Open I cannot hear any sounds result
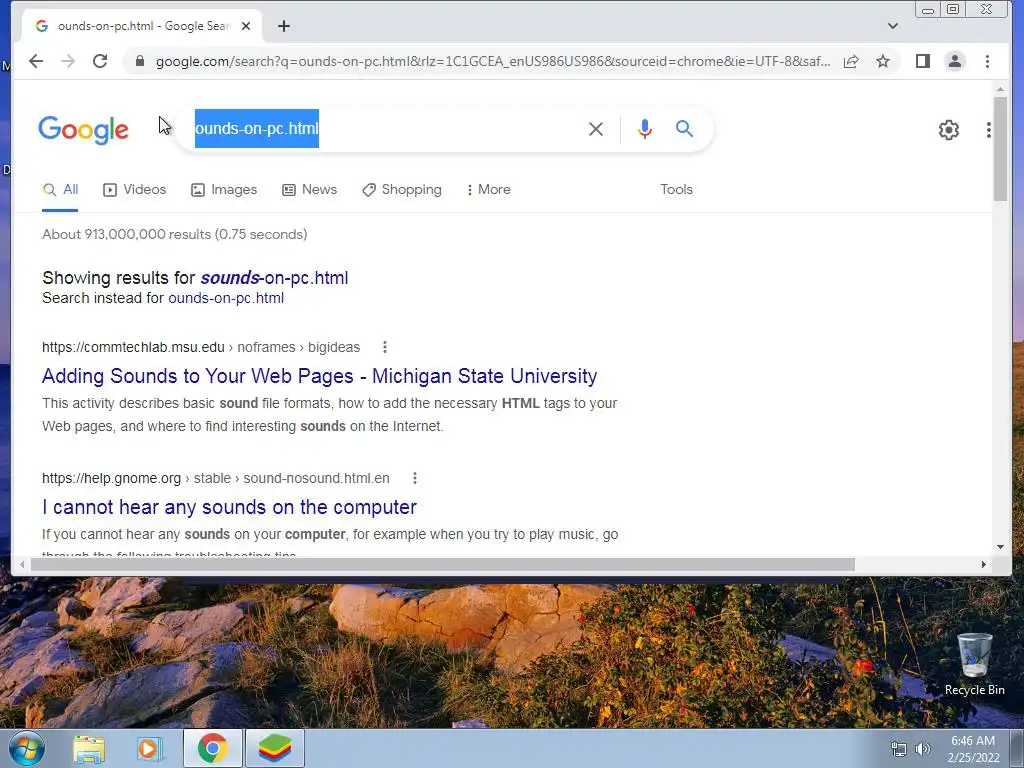This screenshot has width=1024, height=768. tap(229, 507)
